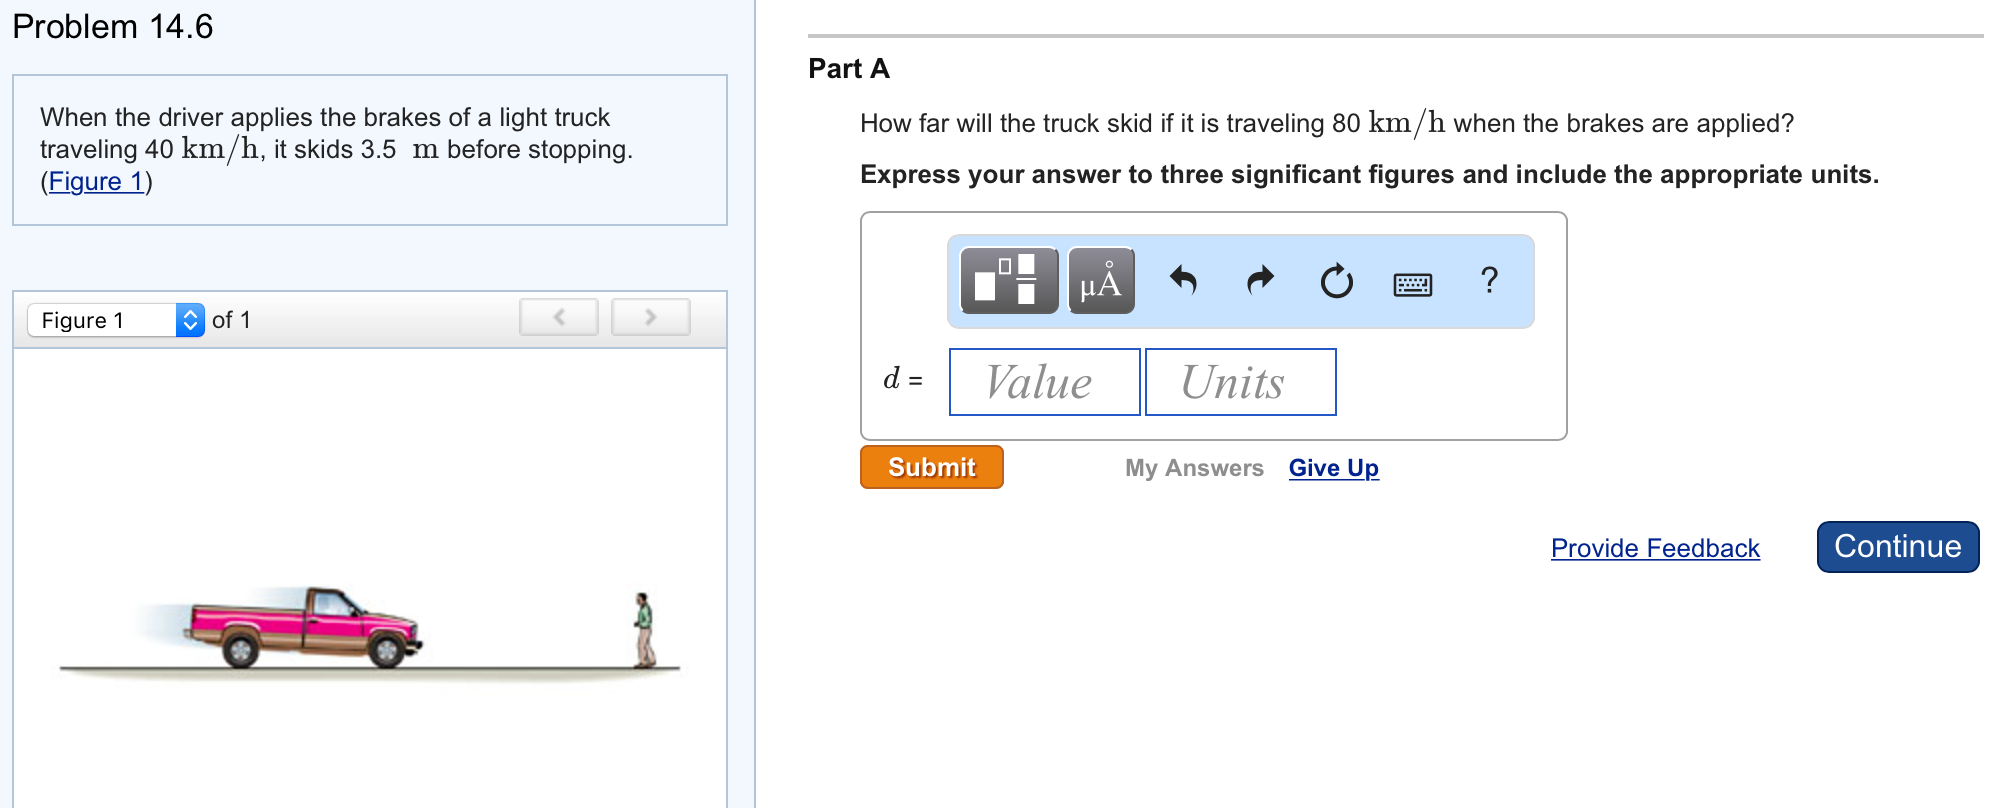
Task: Open the units symbols (µÅ) menu
Action: [1100, 281]
